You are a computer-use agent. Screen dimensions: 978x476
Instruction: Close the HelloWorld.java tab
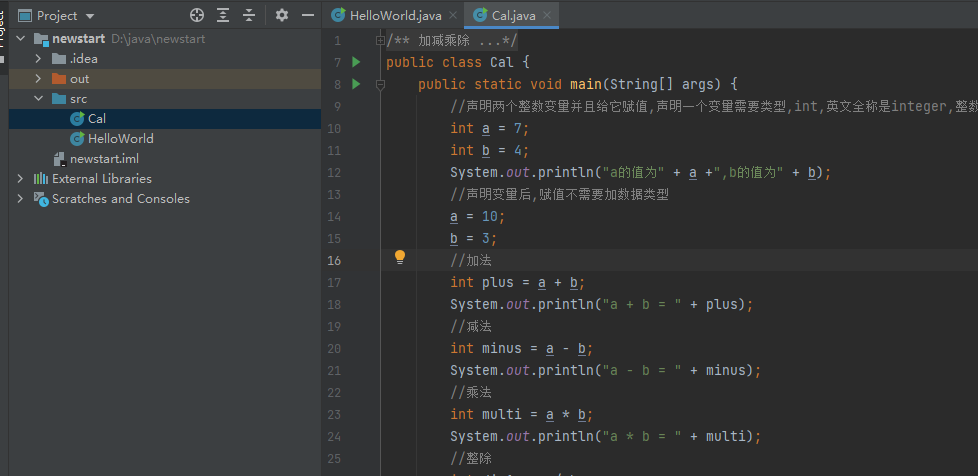click(453, 16)
